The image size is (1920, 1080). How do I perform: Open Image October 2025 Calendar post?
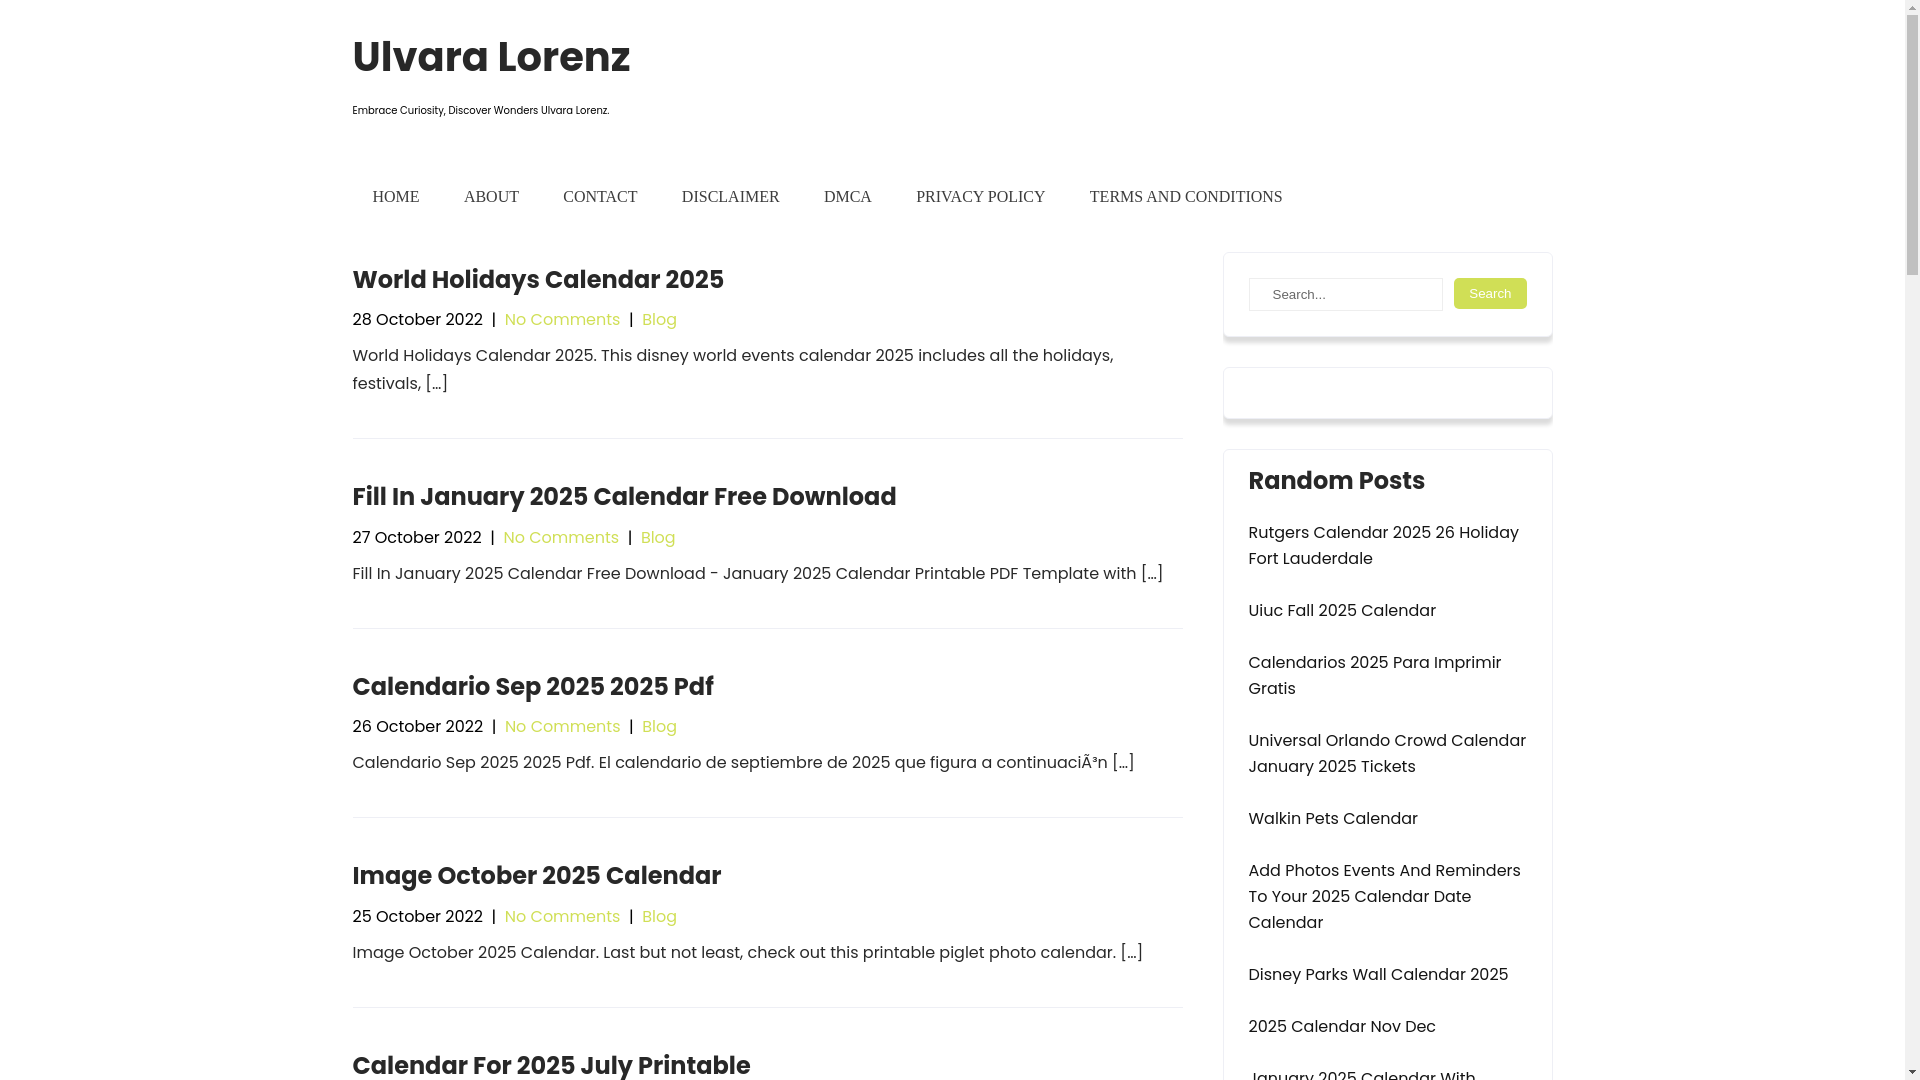536,876
